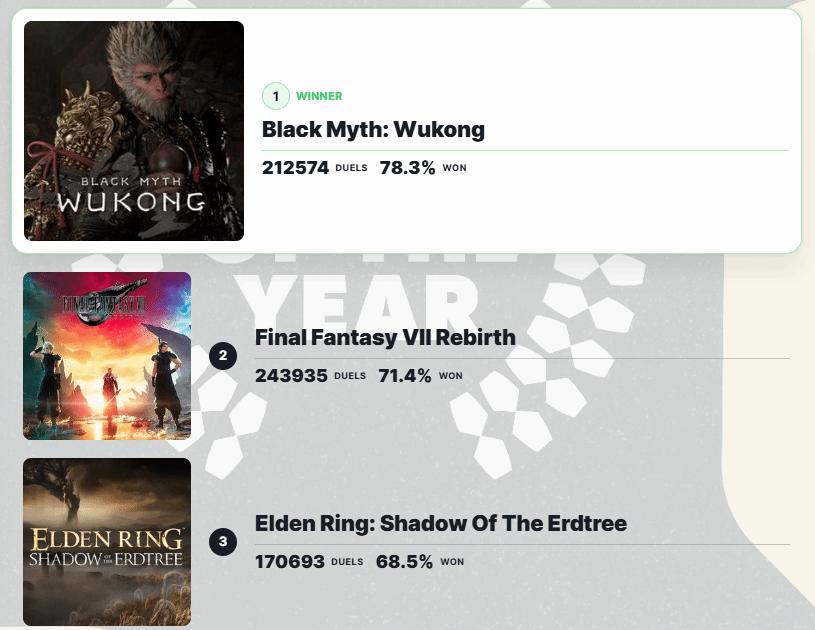Click the large YEAR background heading
This screenshot has height=630, width=815.
[355, 295]
